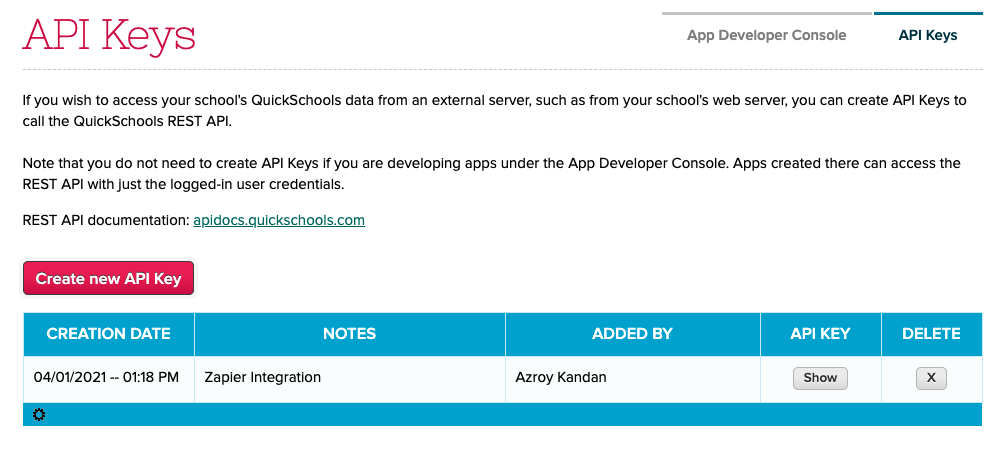Image resolution: width=1007 pixels, height=454 pixels.
Task: Click the note about App Developer Console apps
Action: [x=491, y=173]
